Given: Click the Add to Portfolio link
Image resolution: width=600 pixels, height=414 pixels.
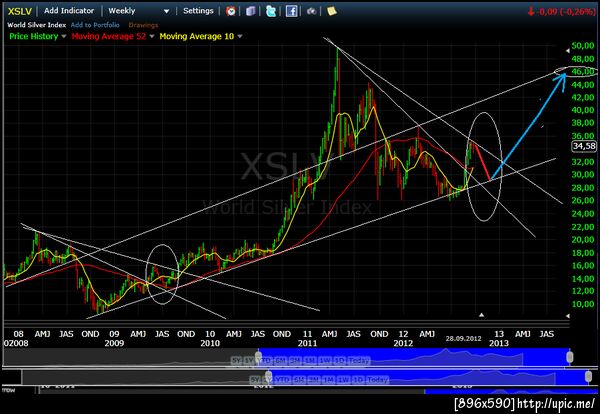Looking at the screenshot, I should [95, 25].
